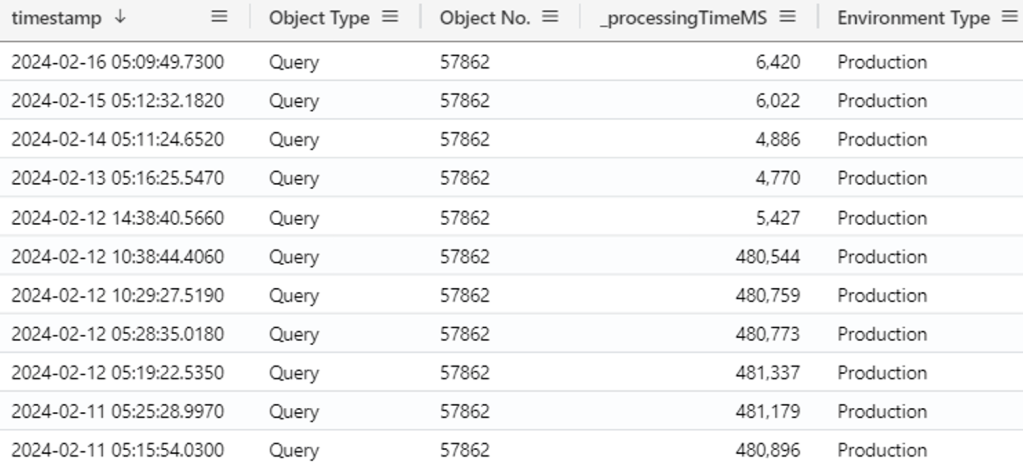The width and height of the screenshot is (1023, 471).
Task: Toggle sort direction arrow on timestamp
Action: [121, 17]
